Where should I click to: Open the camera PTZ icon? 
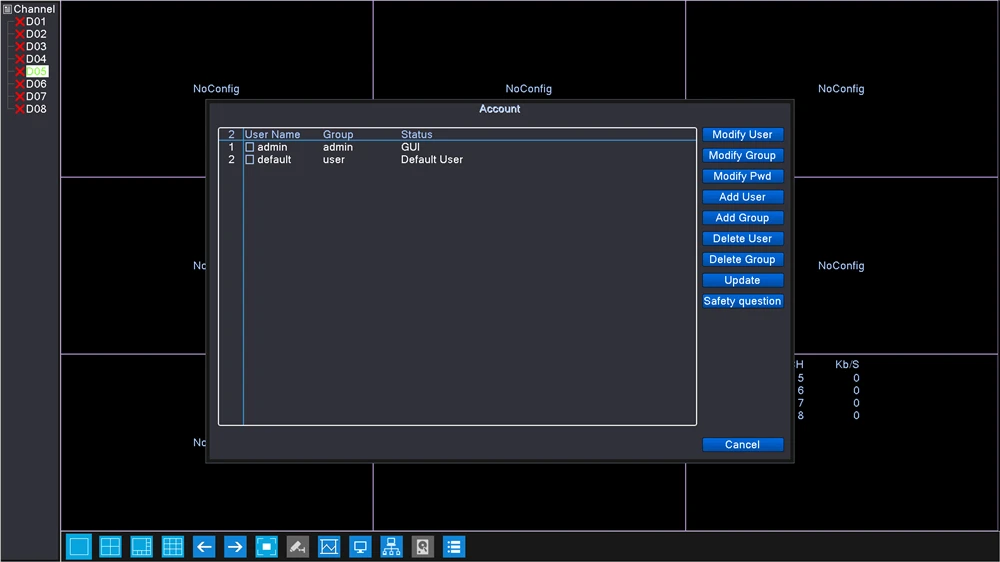click(x=298, y=547)
